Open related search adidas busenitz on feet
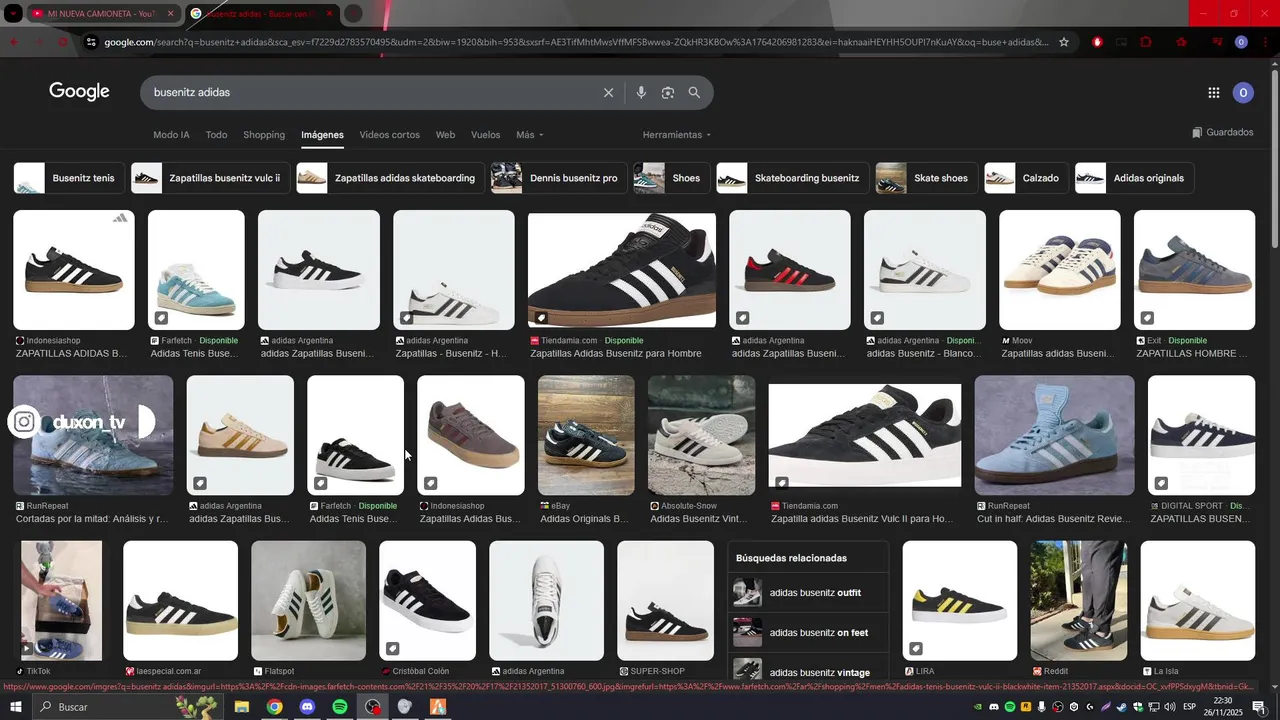 pos(808,633)
